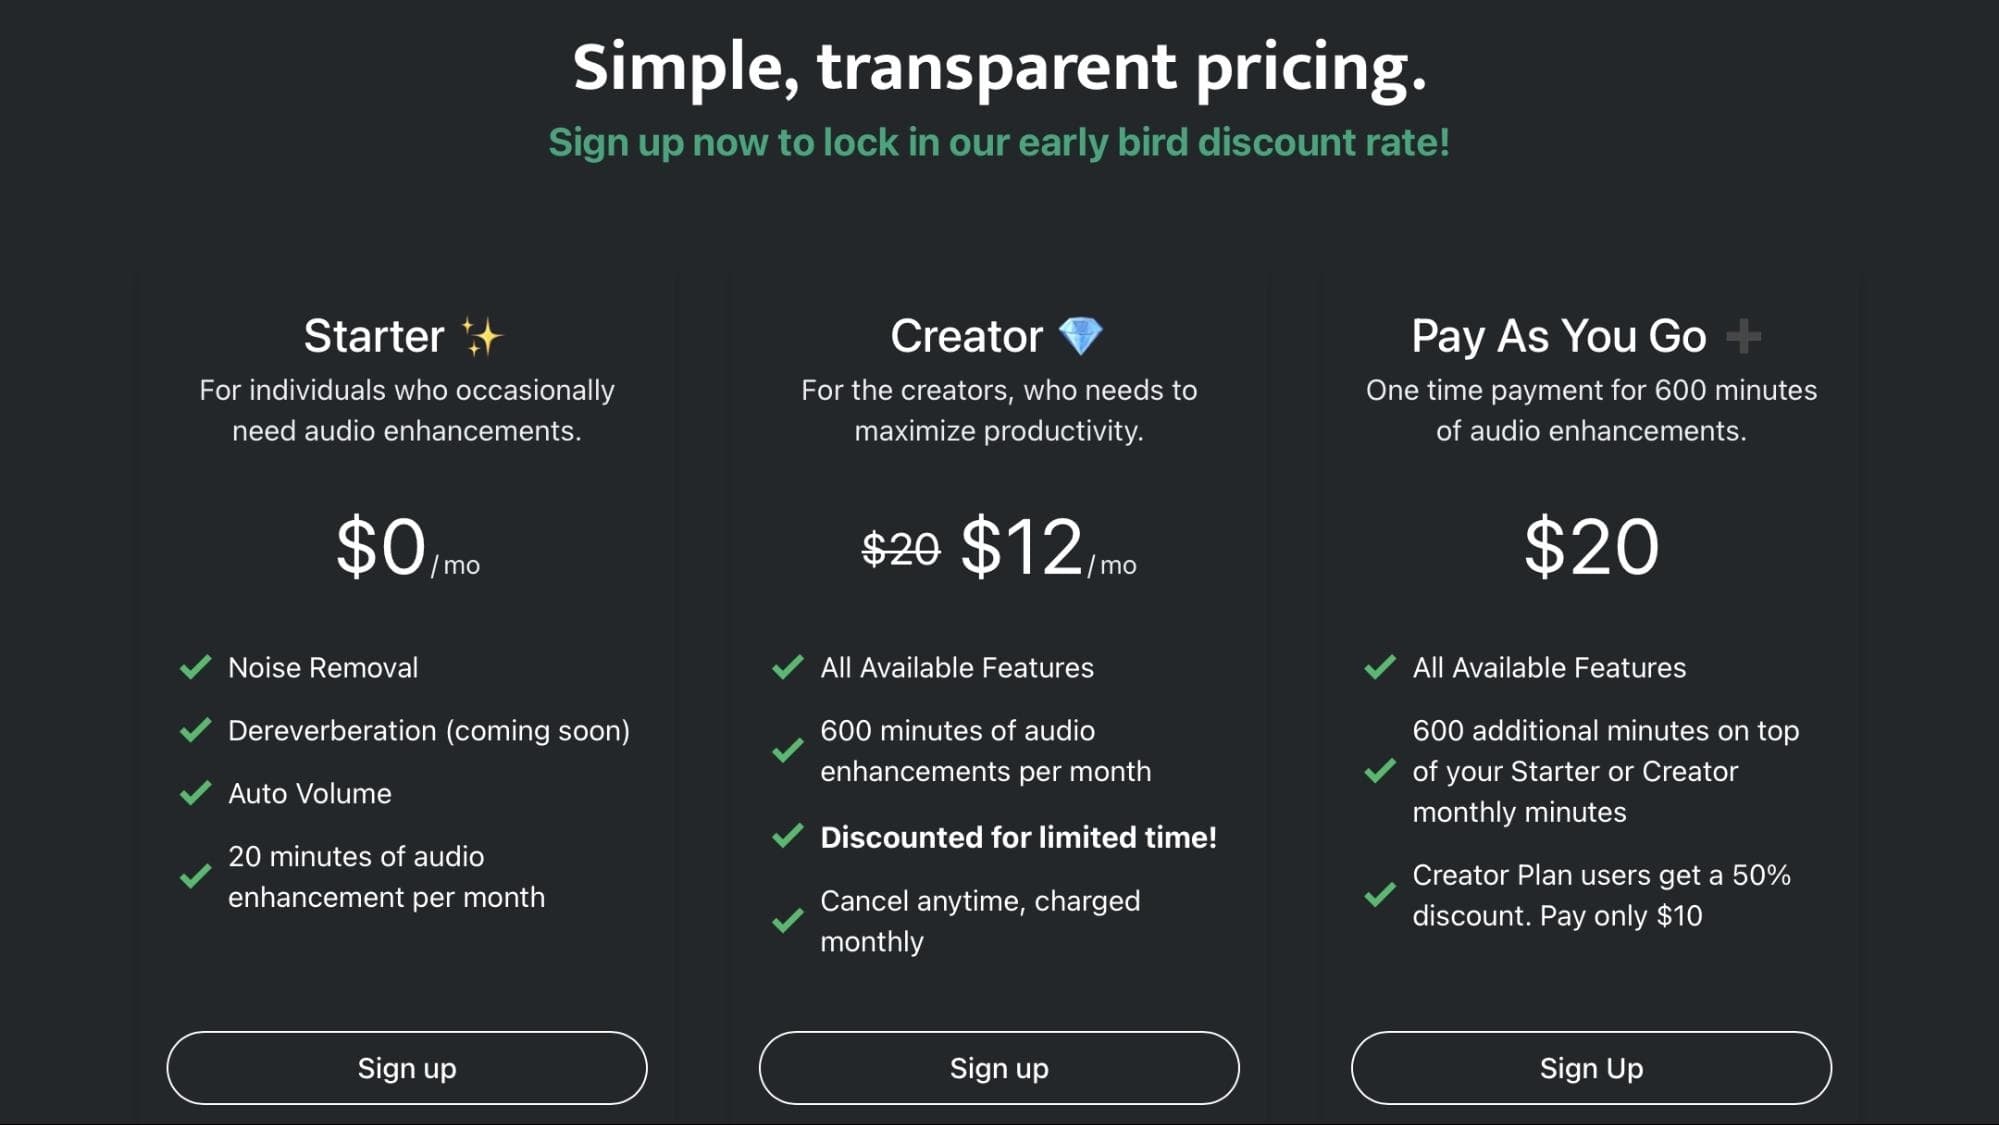Click the plus icon after Pay As You Go
This screenshot has width=1999, height=1125.
pyautogui.click(x=1744, y=336)
